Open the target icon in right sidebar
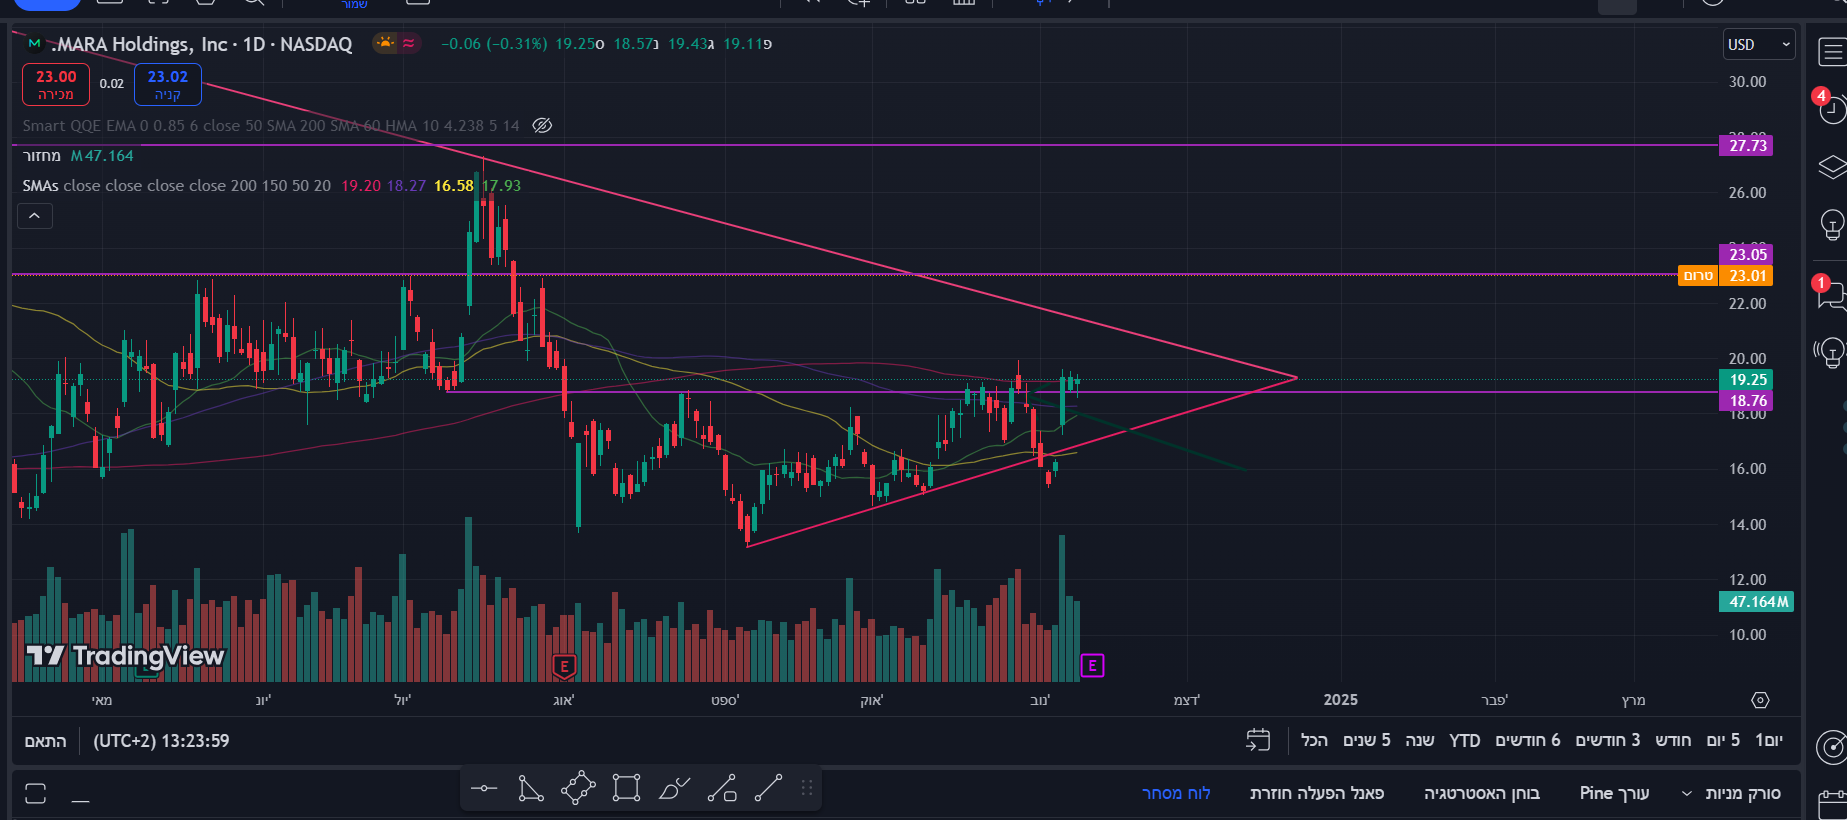The height and width of the screenshot is (820, 1847). pyautogui.click(x=1832, y=746)
